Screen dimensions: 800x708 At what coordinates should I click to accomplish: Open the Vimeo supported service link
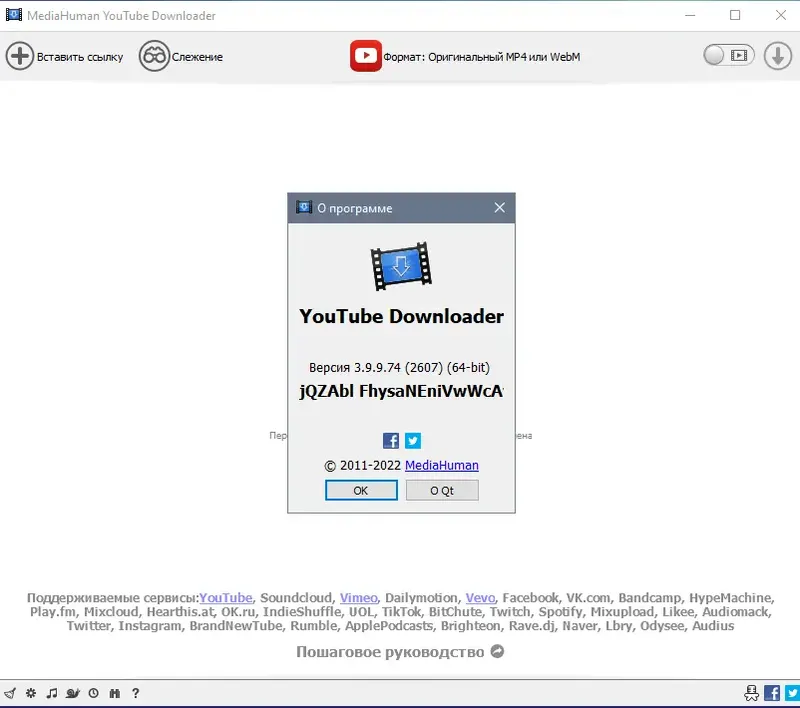359,597
